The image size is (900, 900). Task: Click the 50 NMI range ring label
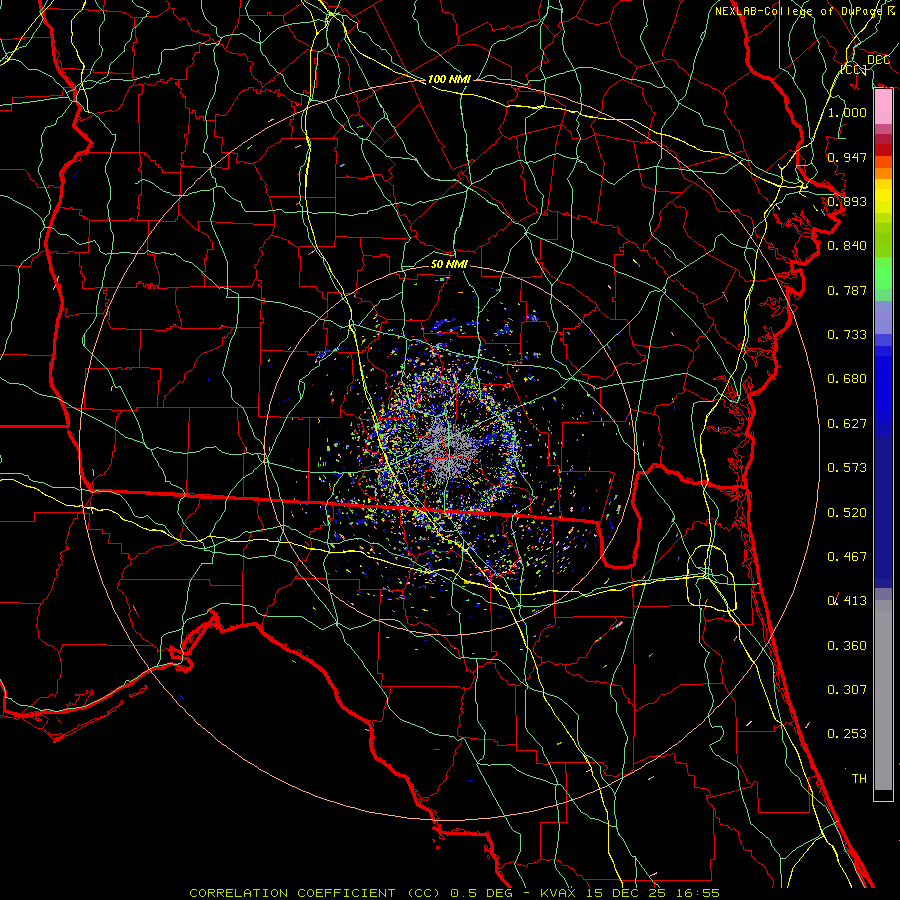pos(449,264)
